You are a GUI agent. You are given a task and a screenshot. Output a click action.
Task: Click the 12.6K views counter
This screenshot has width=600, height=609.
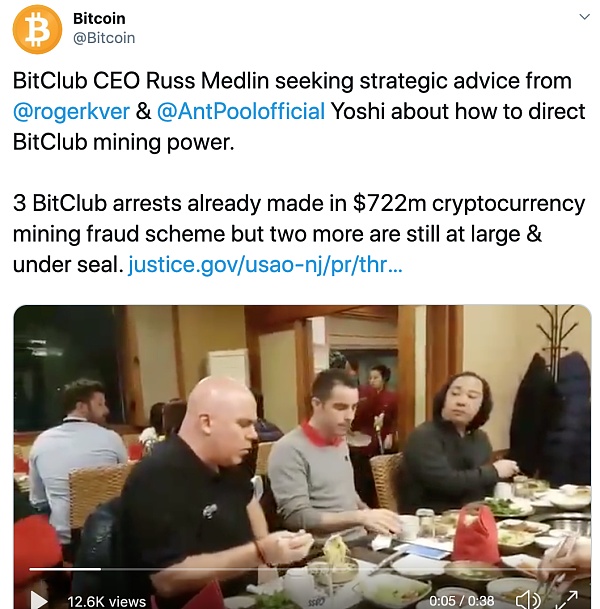click(x=106, y=601)
